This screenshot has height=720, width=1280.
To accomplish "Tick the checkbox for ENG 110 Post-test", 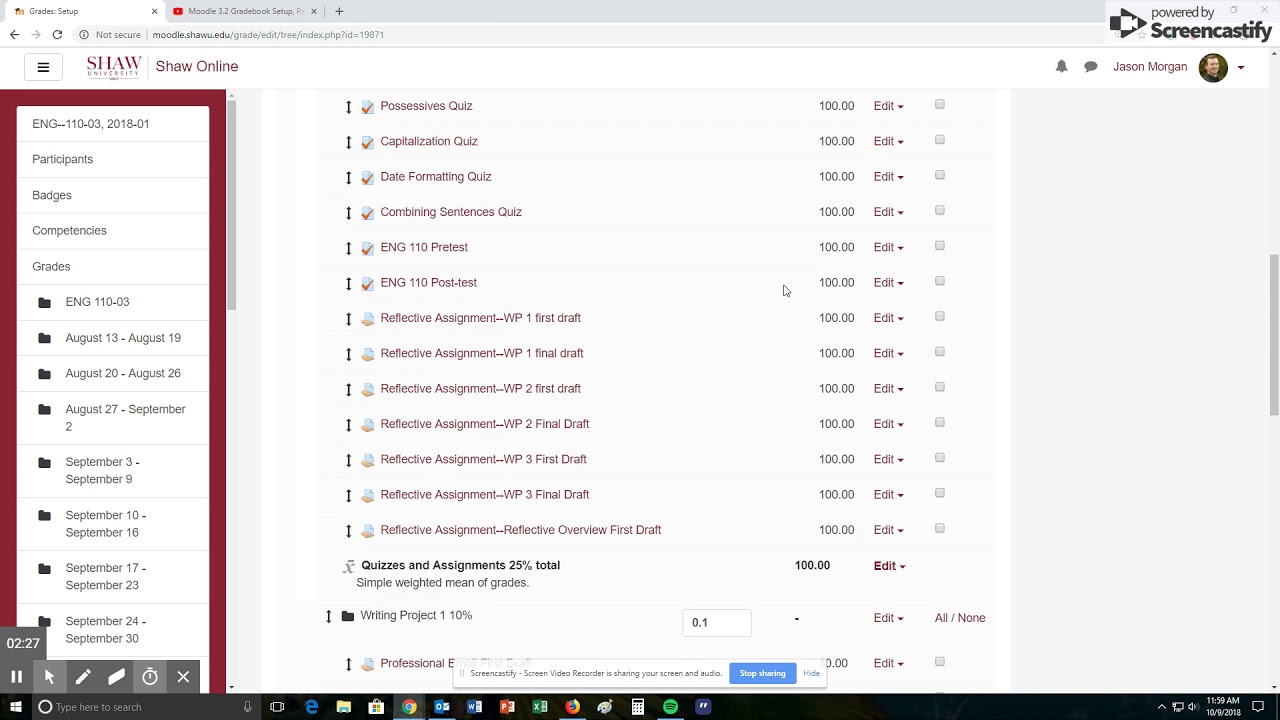I will 940,281.
